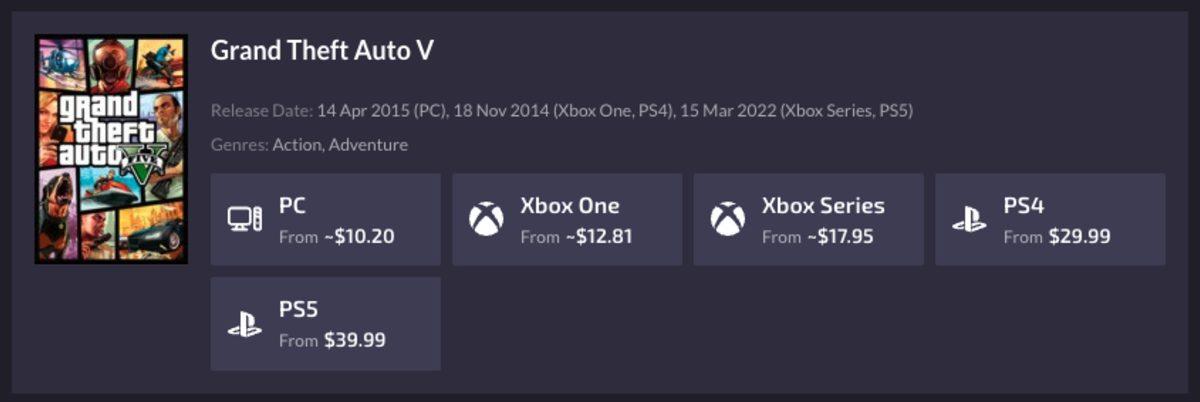Pick the Xbox Series platform label

coord(823,206)
